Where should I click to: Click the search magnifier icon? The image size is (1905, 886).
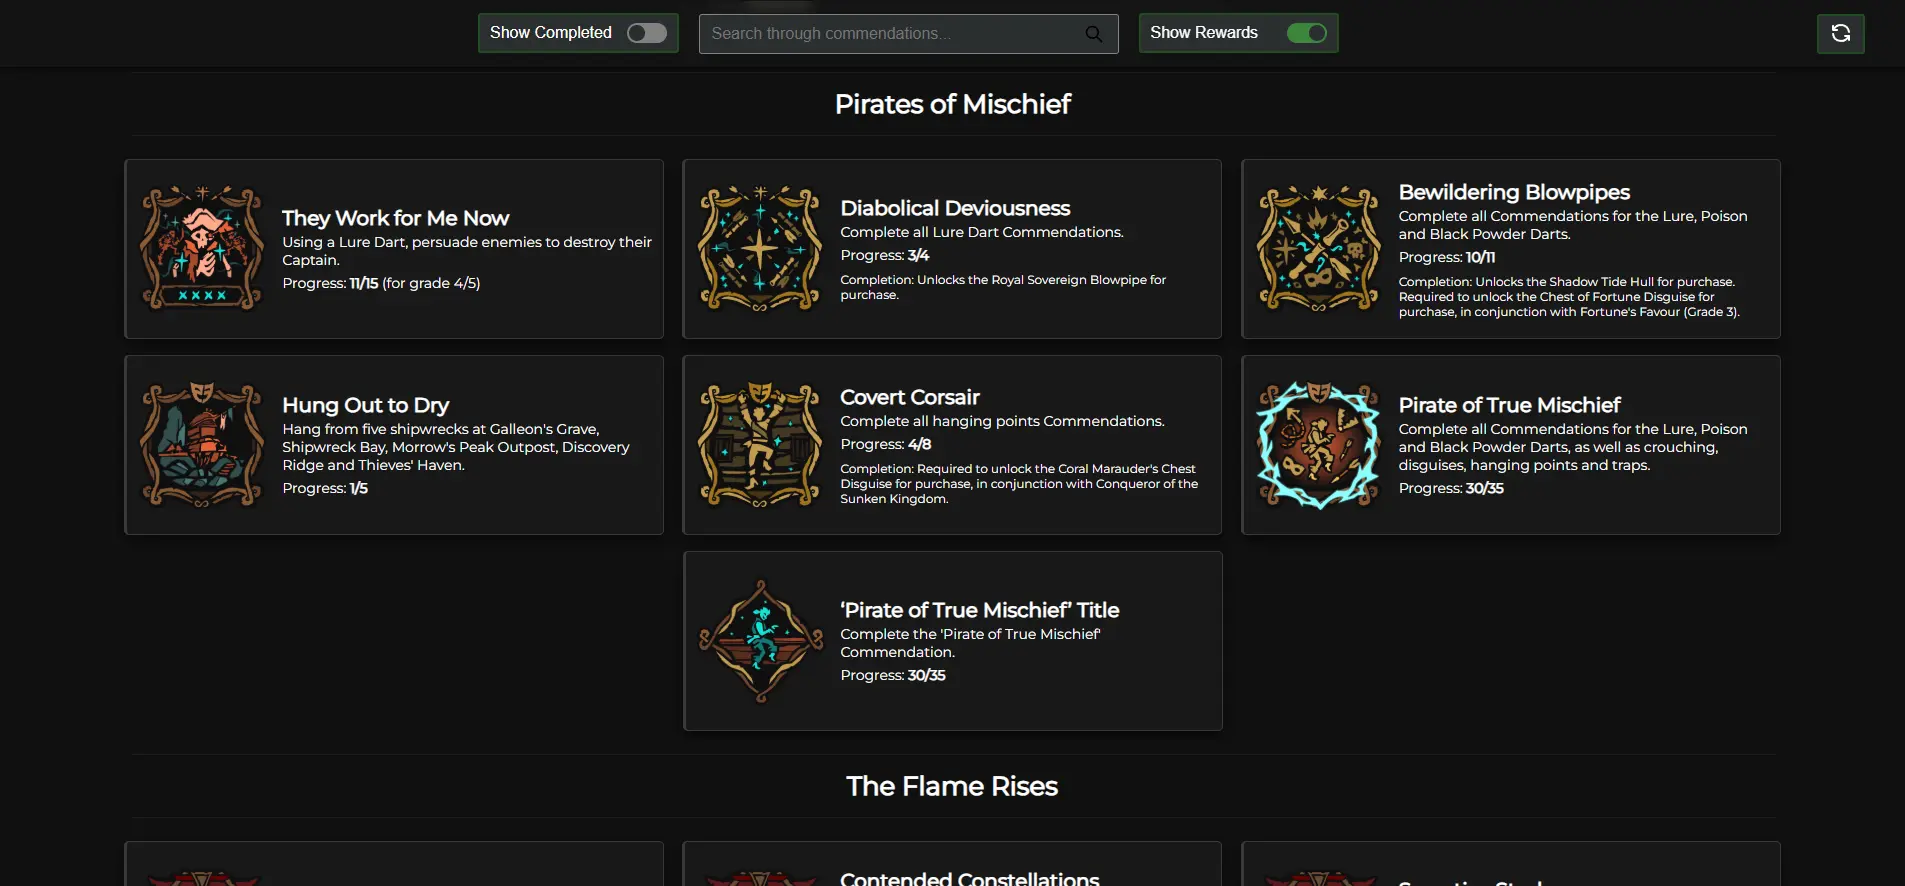(x=1094, y=34)
